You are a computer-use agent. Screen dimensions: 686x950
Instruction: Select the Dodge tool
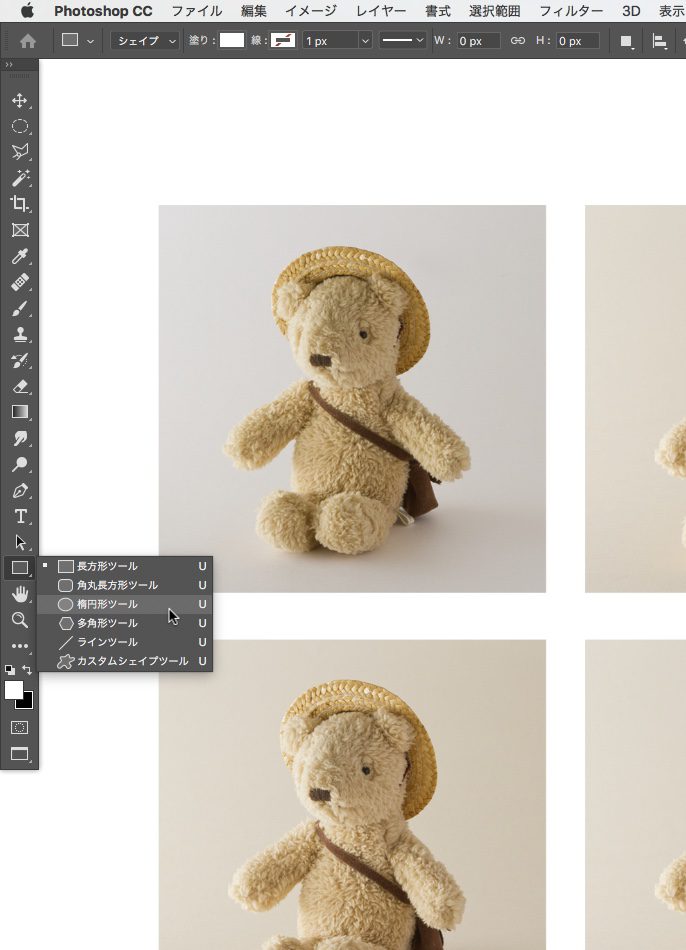19,464
